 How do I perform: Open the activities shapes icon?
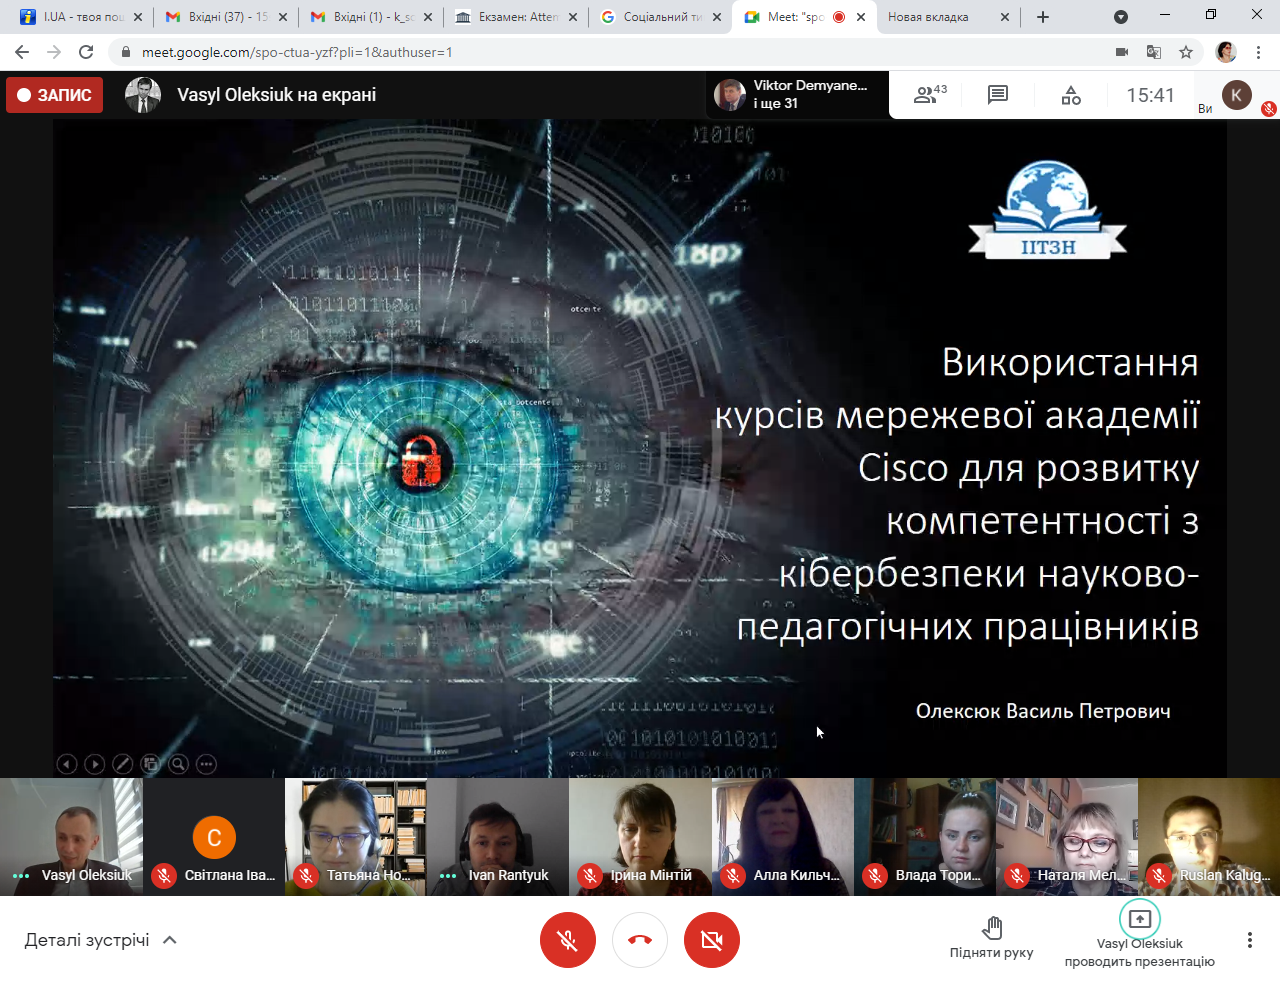coord(1071,95)
